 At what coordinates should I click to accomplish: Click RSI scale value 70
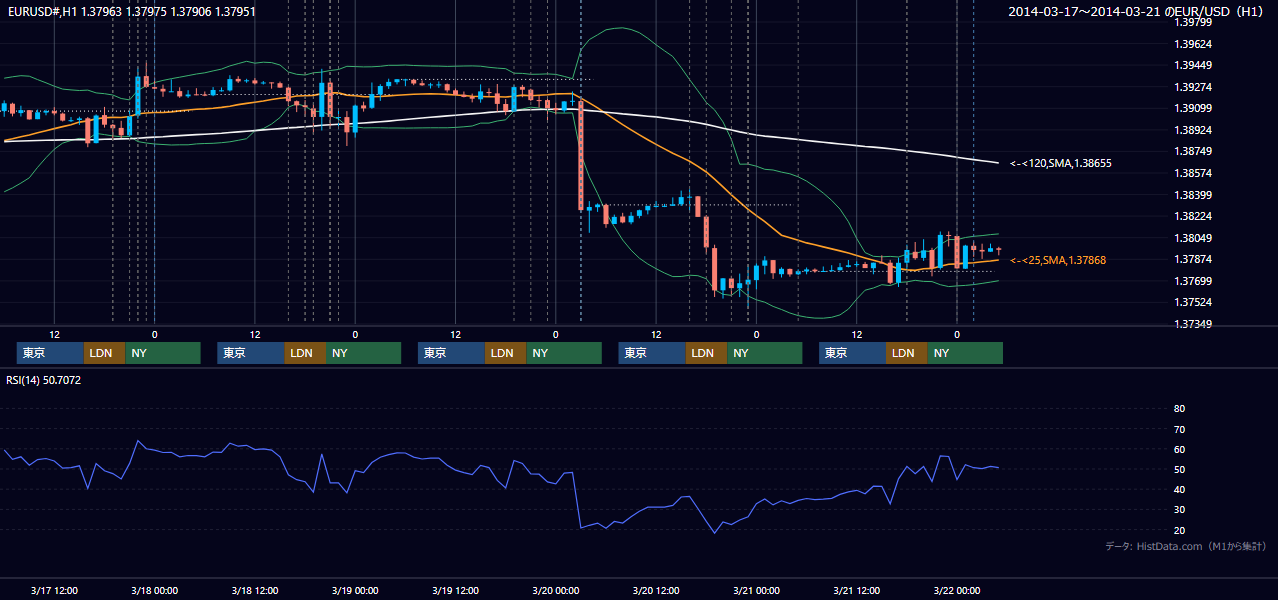[1179, 429]
